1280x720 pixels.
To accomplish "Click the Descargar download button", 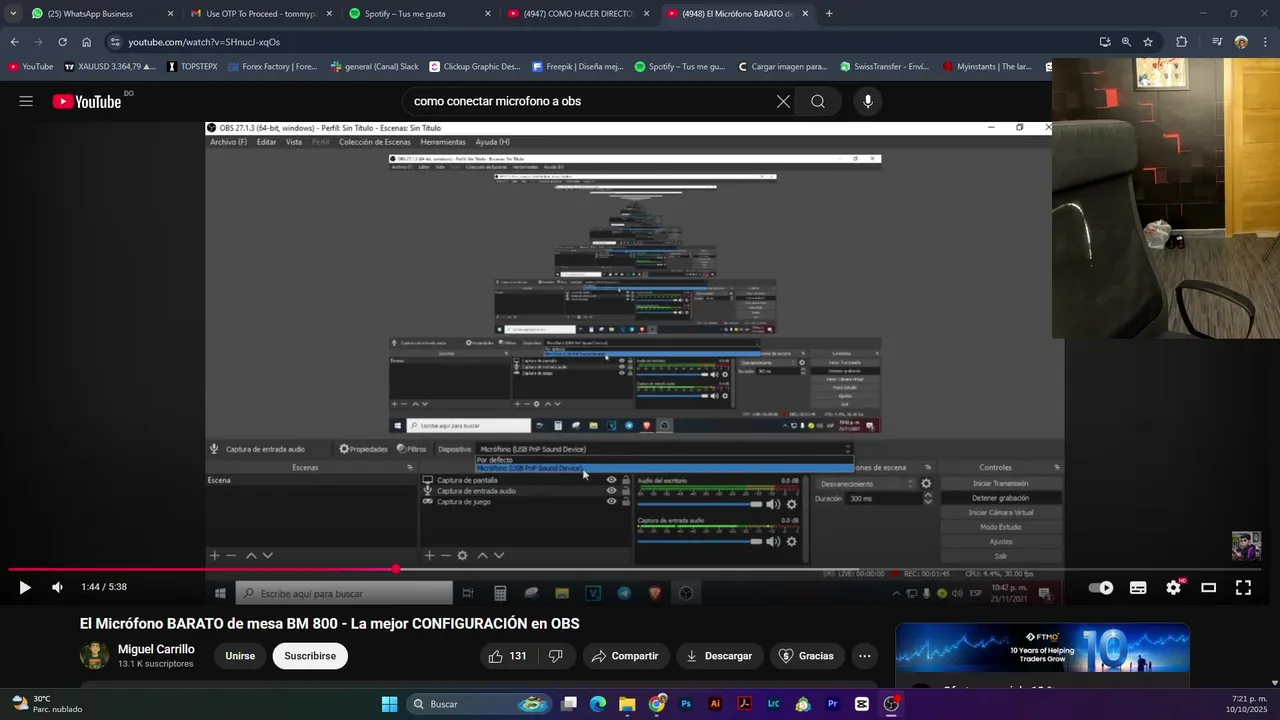I will [719, 656].
